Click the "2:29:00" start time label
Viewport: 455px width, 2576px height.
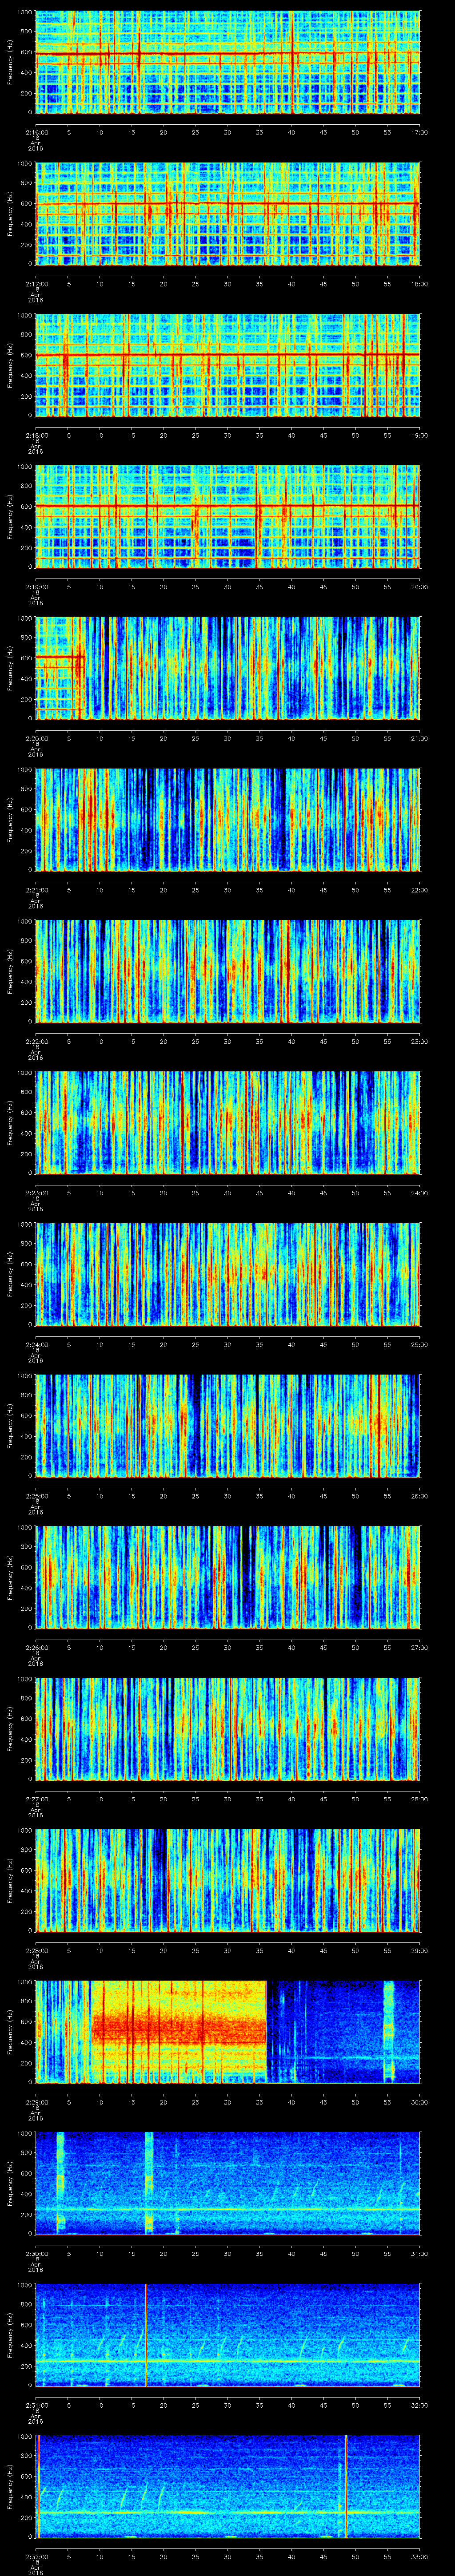point(36,2102)
